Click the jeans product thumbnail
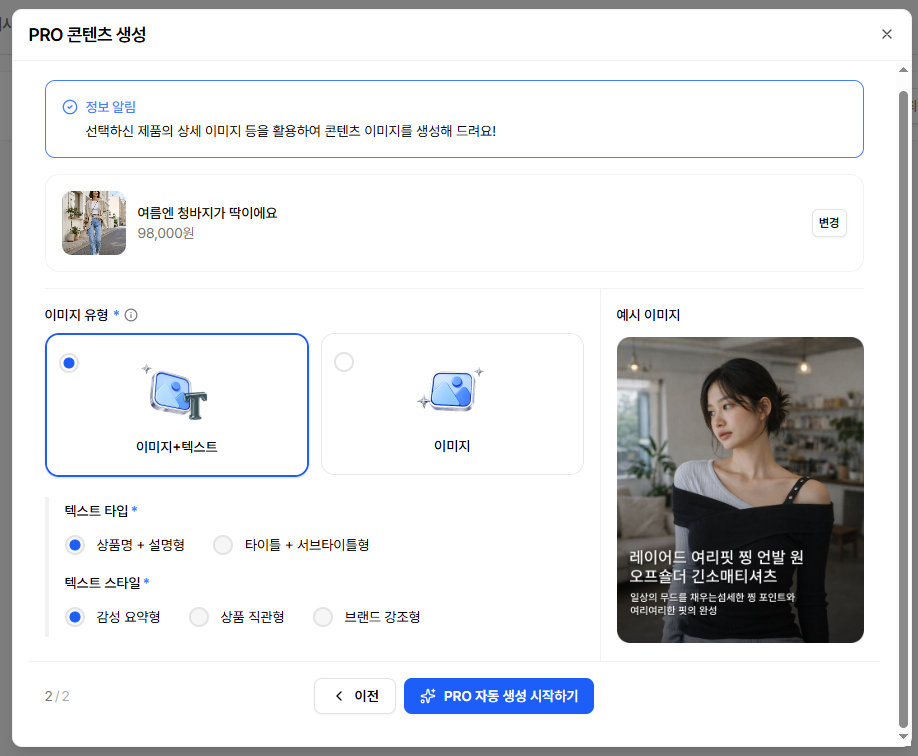 point(94,223)
